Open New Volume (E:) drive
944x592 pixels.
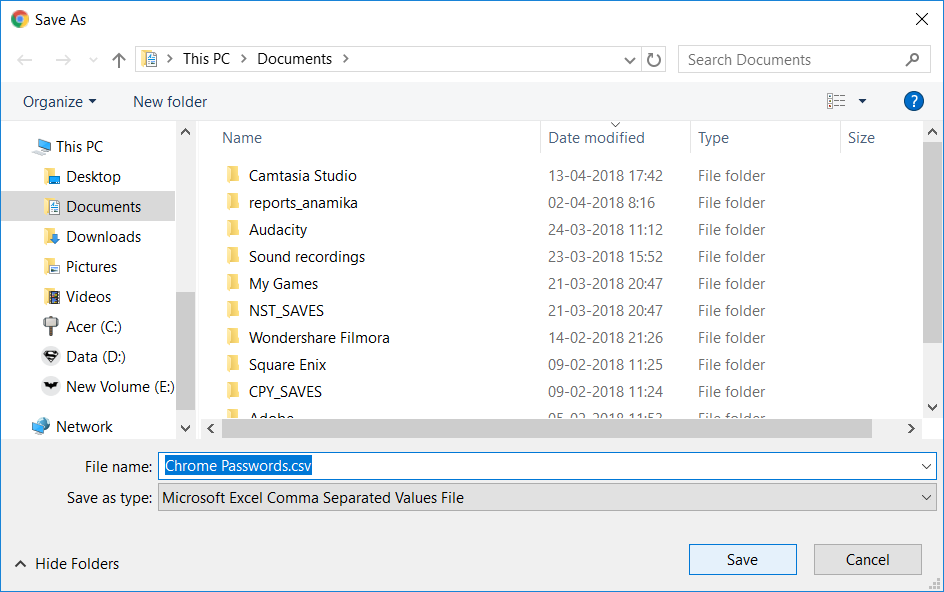[119, 387]
